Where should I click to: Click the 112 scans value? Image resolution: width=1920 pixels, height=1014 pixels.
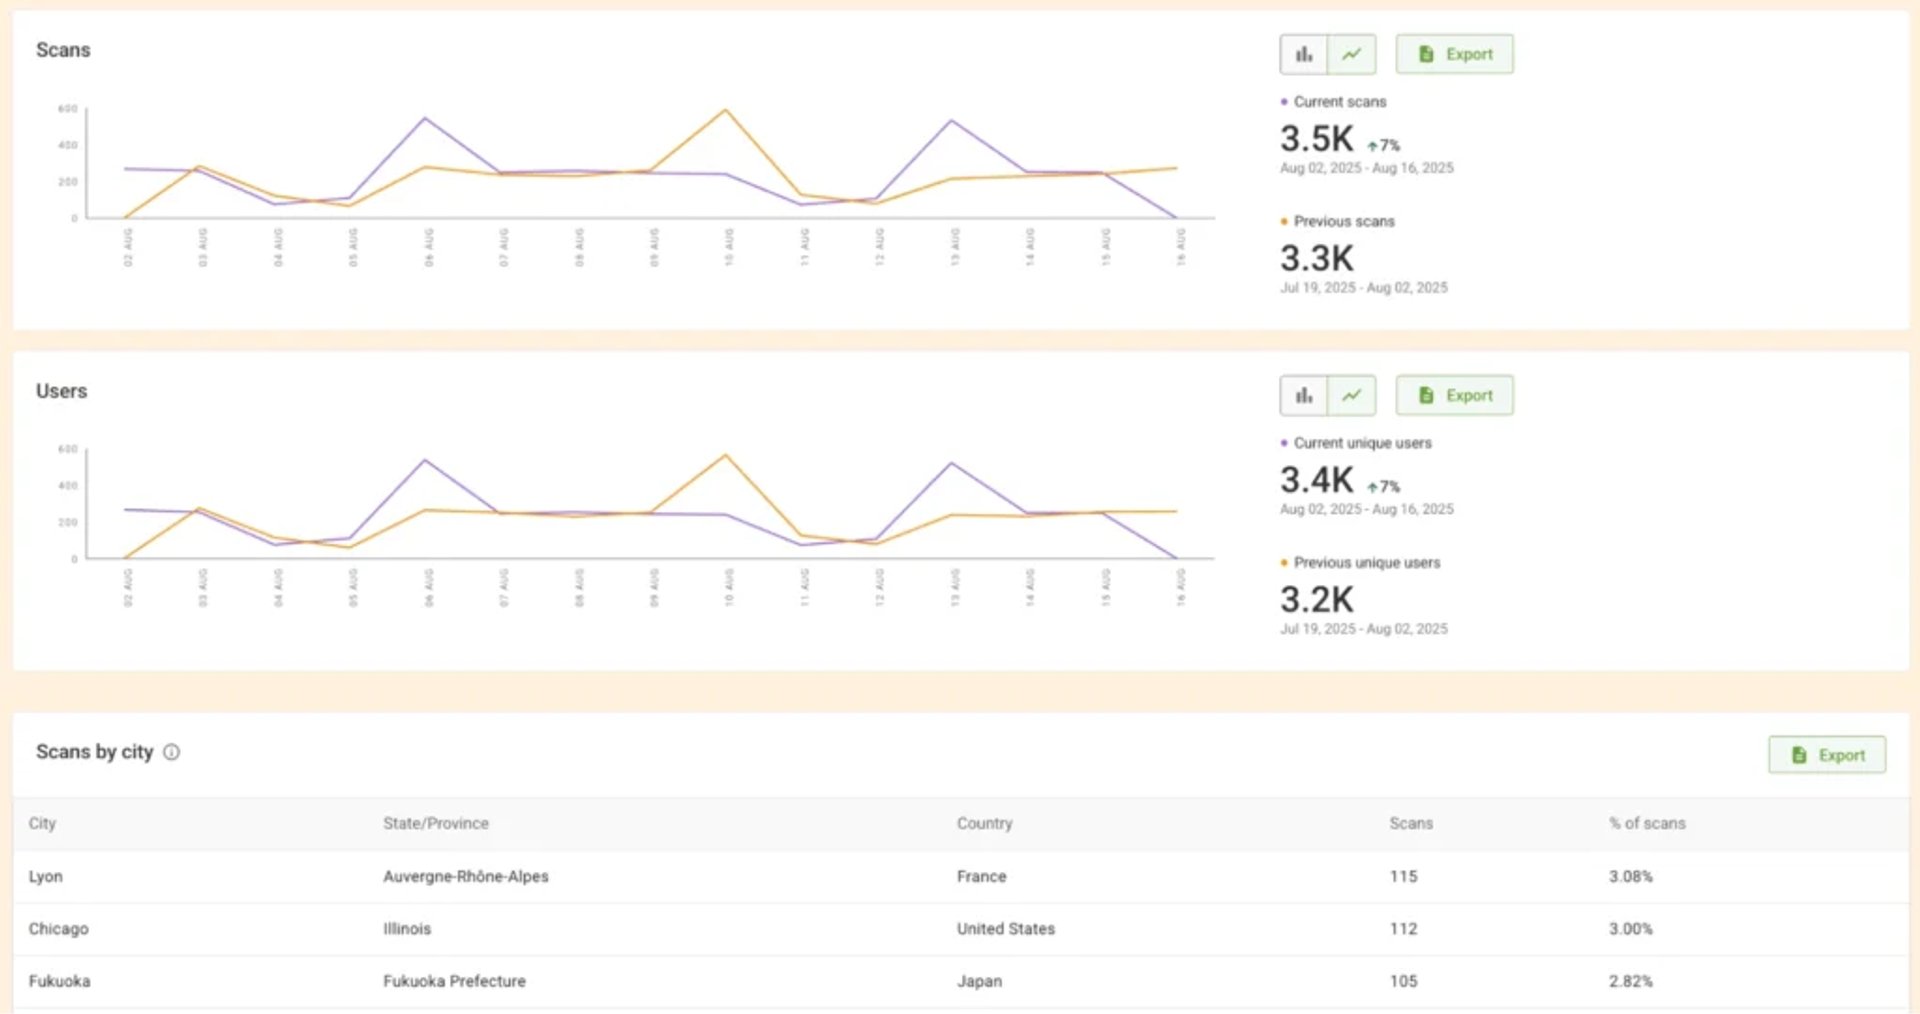pyautogui.click(x=1403, y=929)
